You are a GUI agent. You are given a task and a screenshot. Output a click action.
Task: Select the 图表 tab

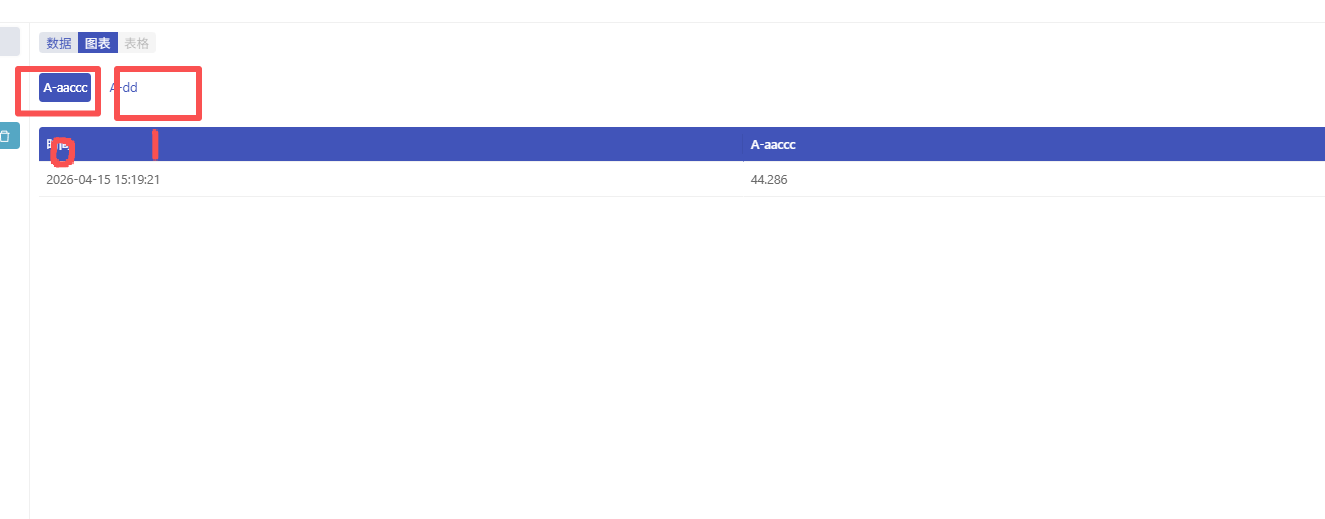tap(98, 43)
